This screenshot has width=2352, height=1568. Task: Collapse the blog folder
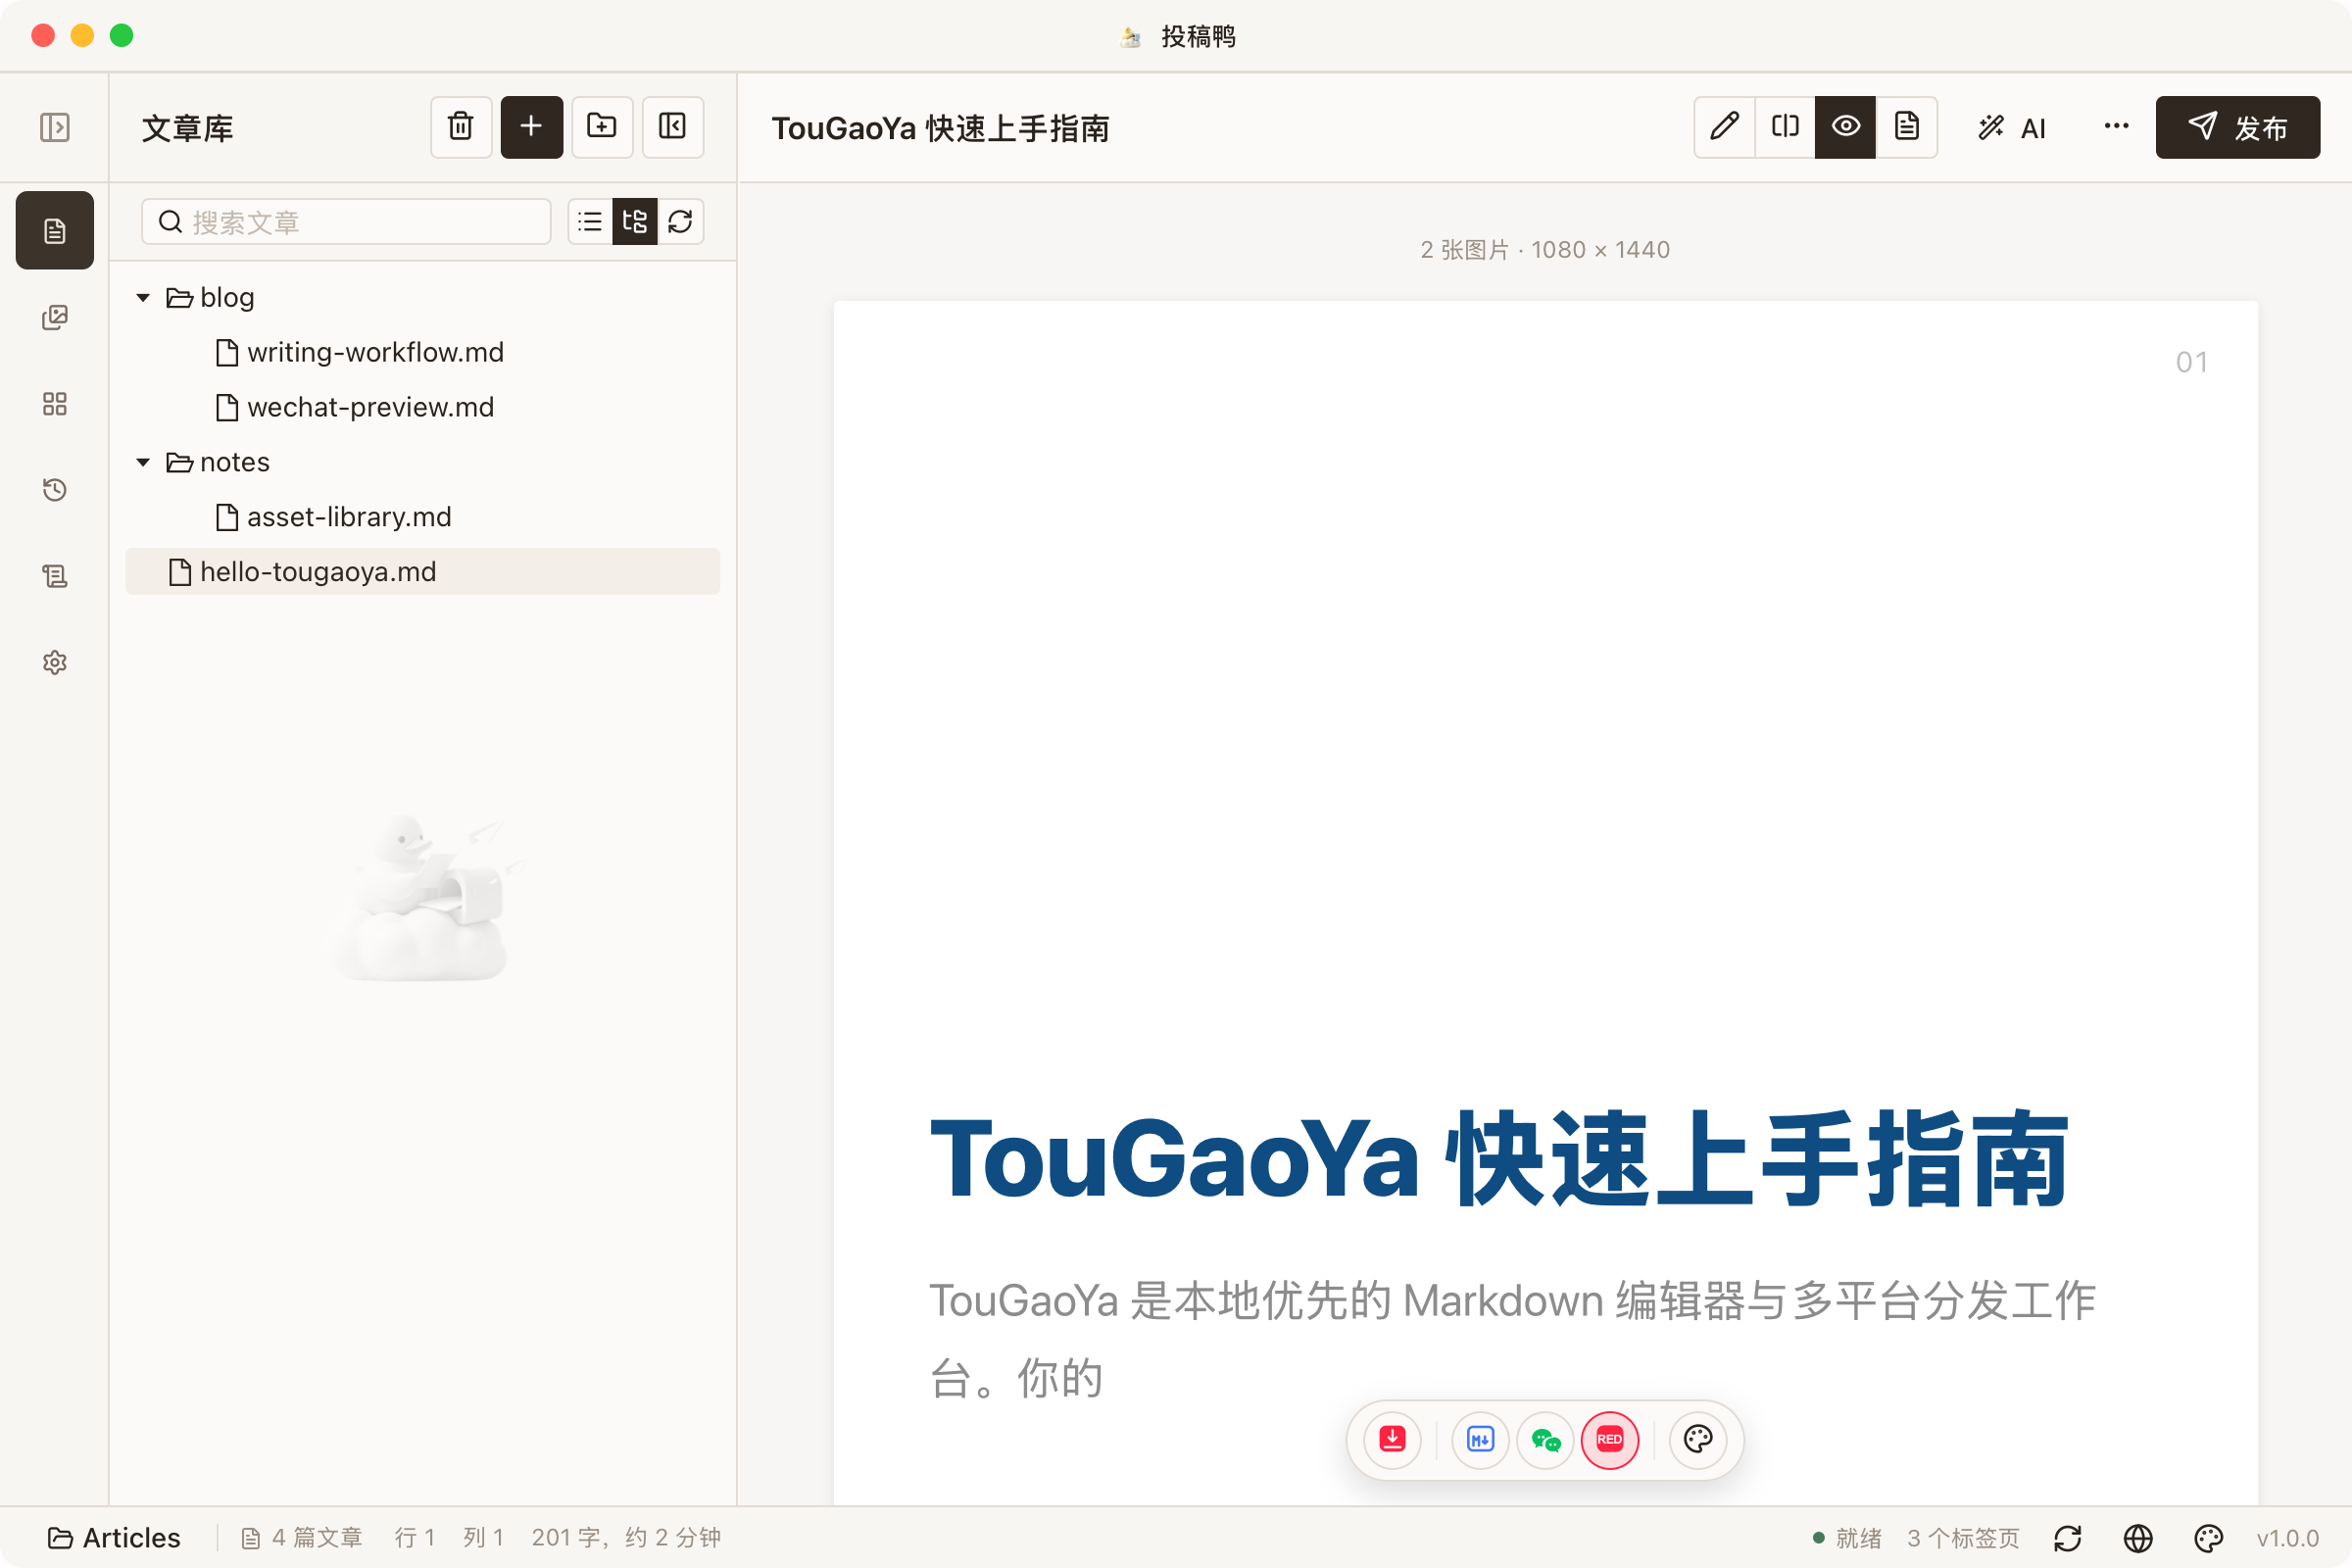143,297
